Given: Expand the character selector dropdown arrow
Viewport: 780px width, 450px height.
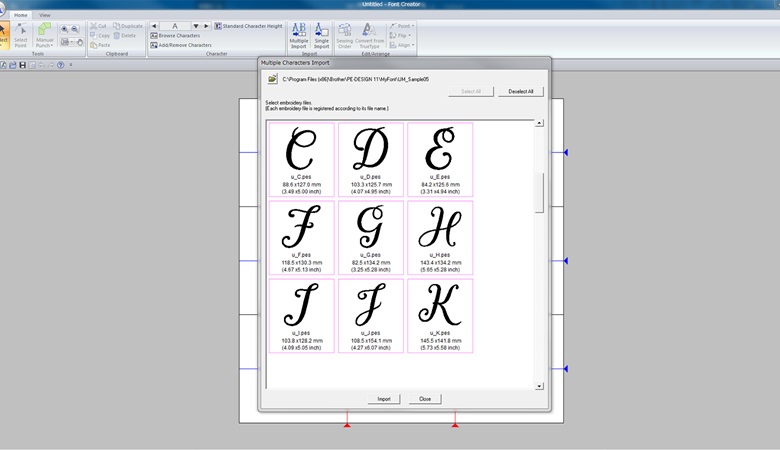Looking at the screenshot, I should [196, 26].
